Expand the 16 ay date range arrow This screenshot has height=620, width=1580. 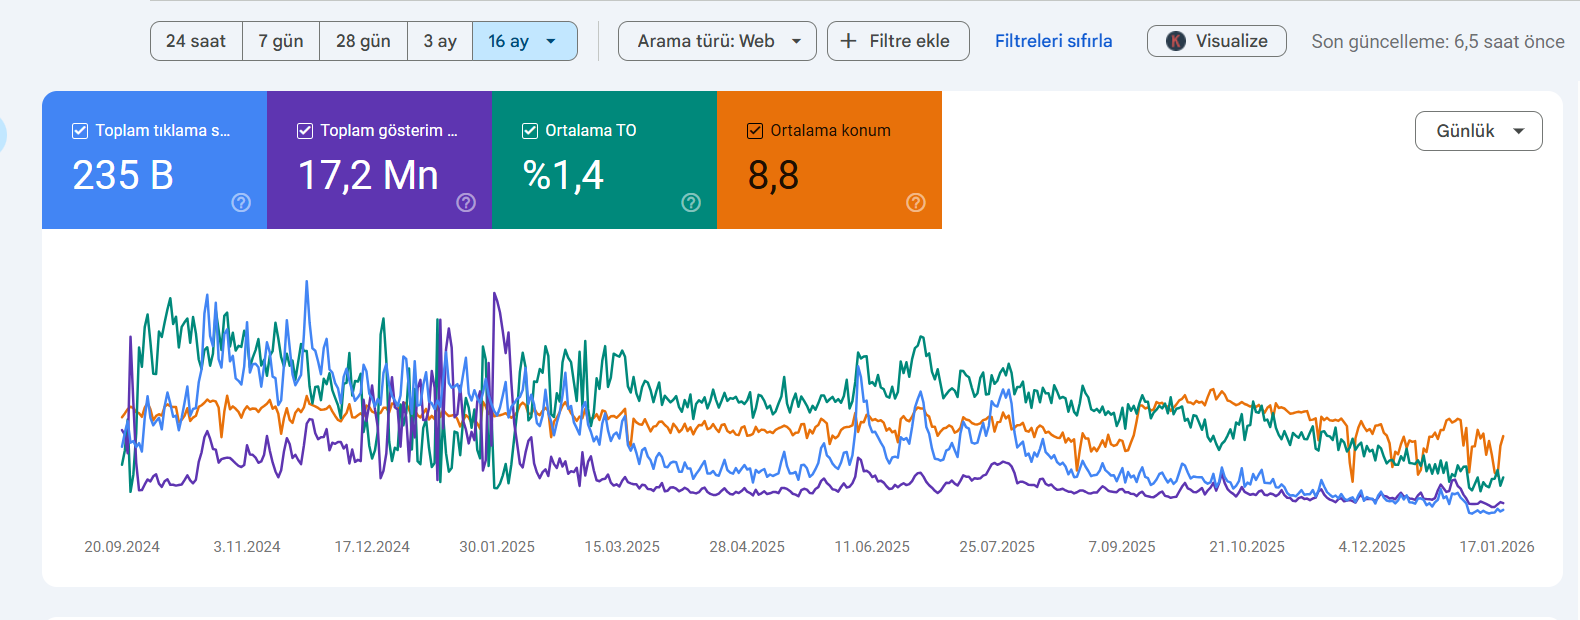click(551, 41)
